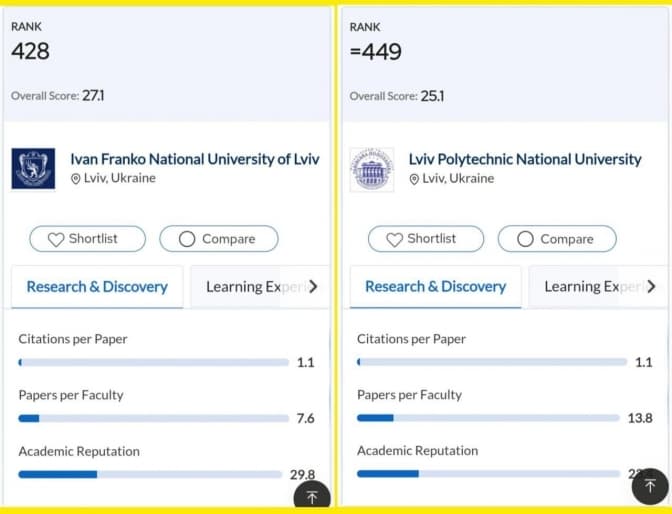Shortlist Ivan Franko National University of Lviv

tap(87, 239)
